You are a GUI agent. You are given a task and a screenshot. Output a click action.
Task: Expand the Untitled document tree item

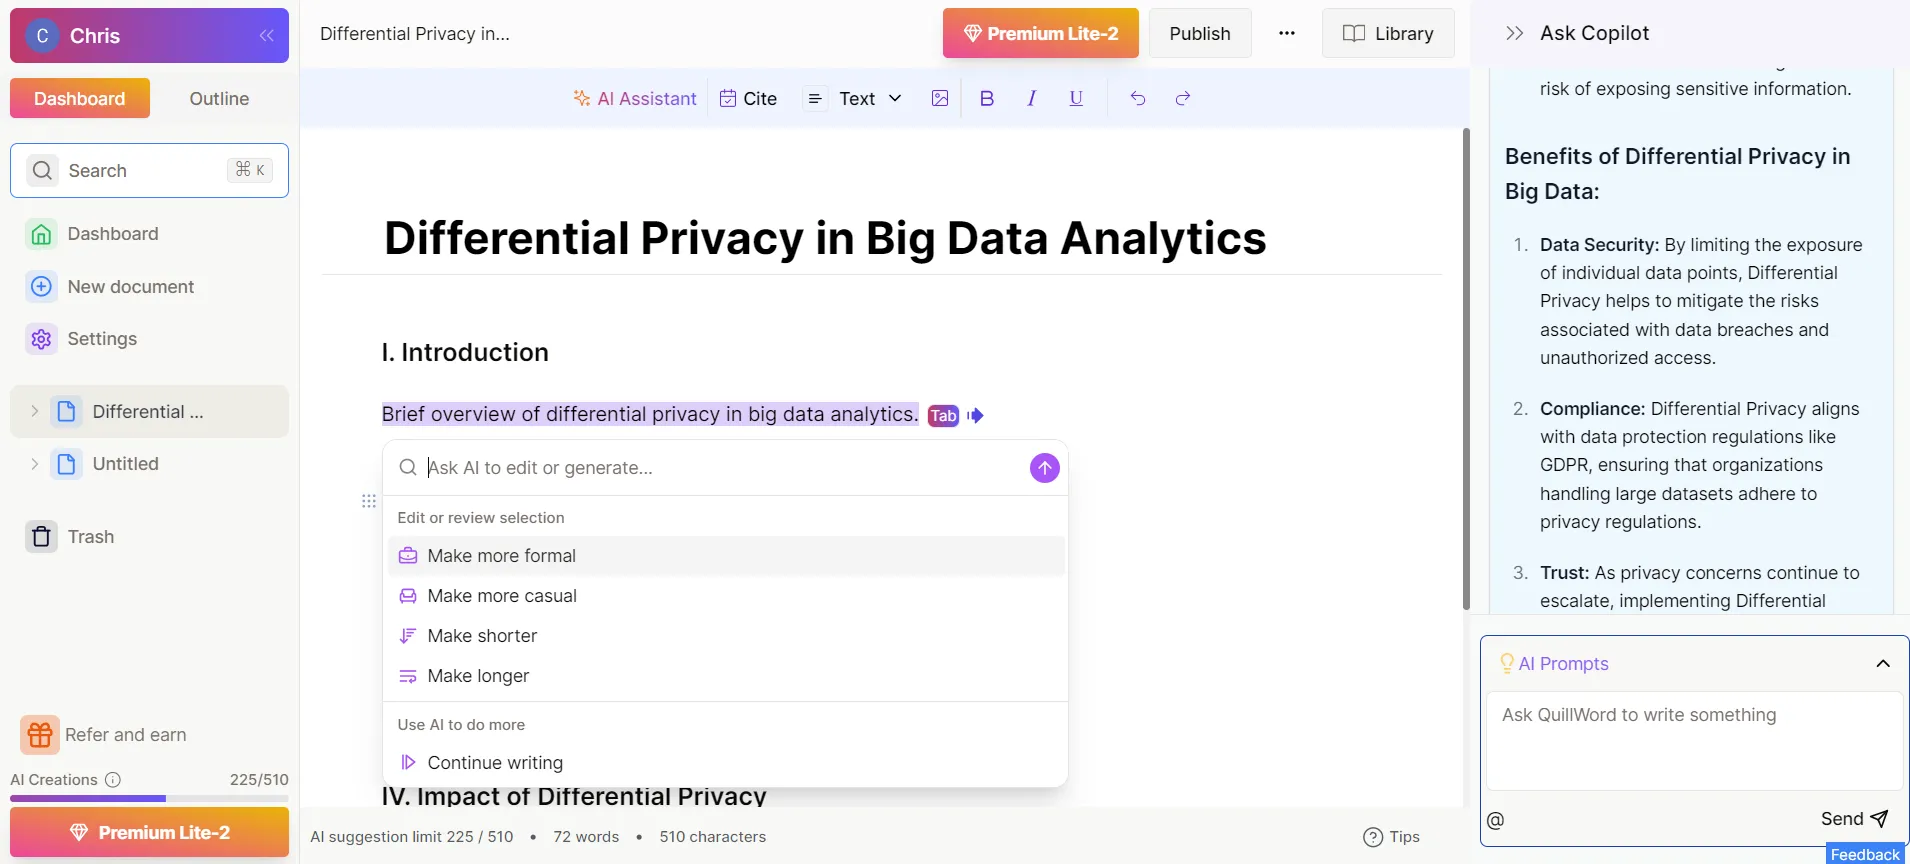click(x=35, y=464)
